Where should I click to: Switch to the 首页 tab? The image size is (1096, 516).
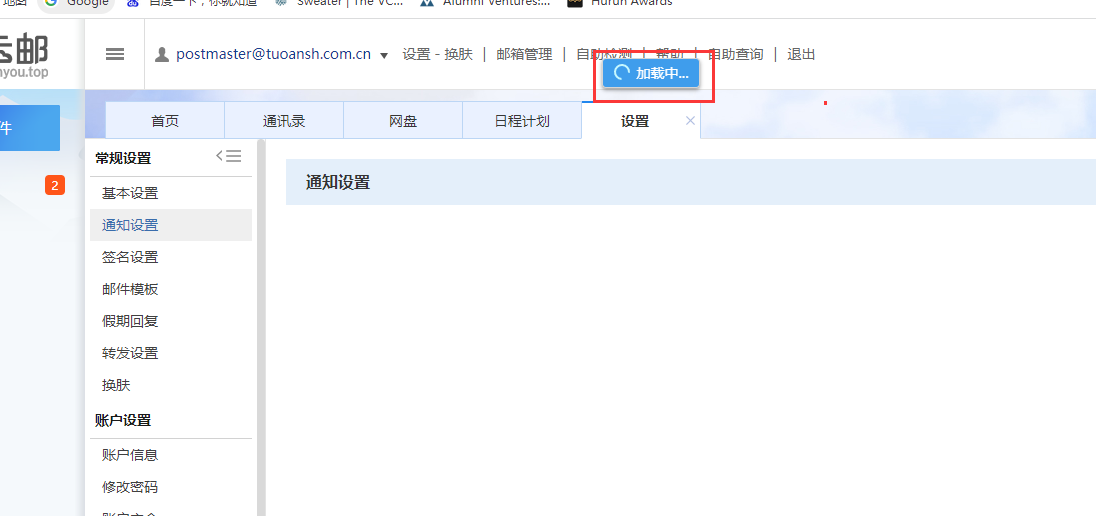pos(165,121)
